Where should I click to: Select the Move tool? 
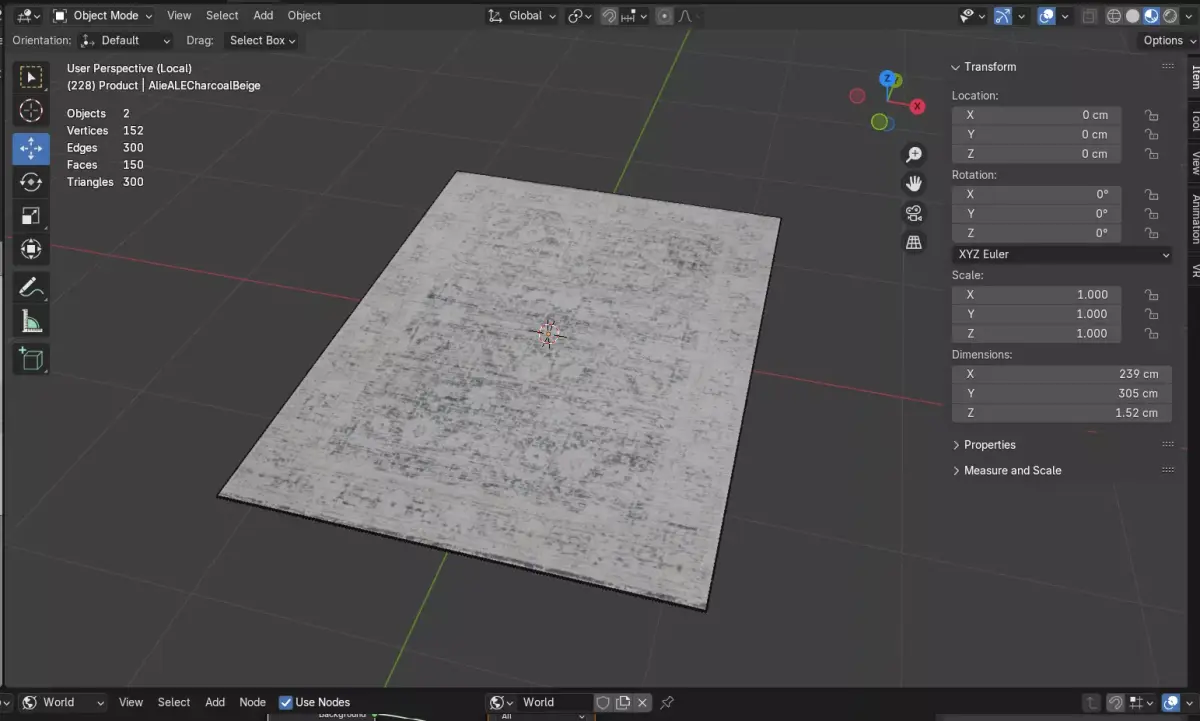coord(31,148)
